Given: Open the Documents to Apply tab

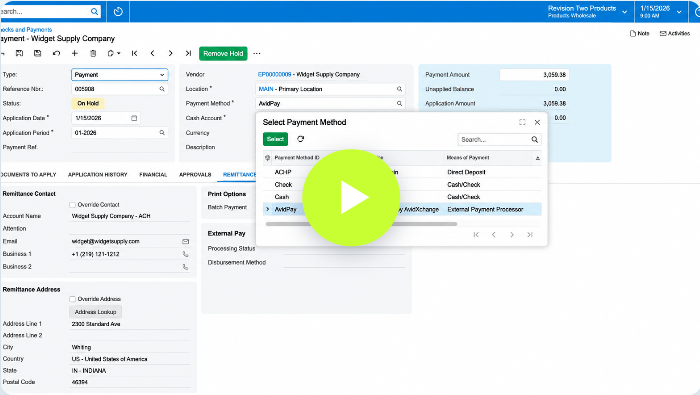Looking at the screenshot, I should [28, 175].
